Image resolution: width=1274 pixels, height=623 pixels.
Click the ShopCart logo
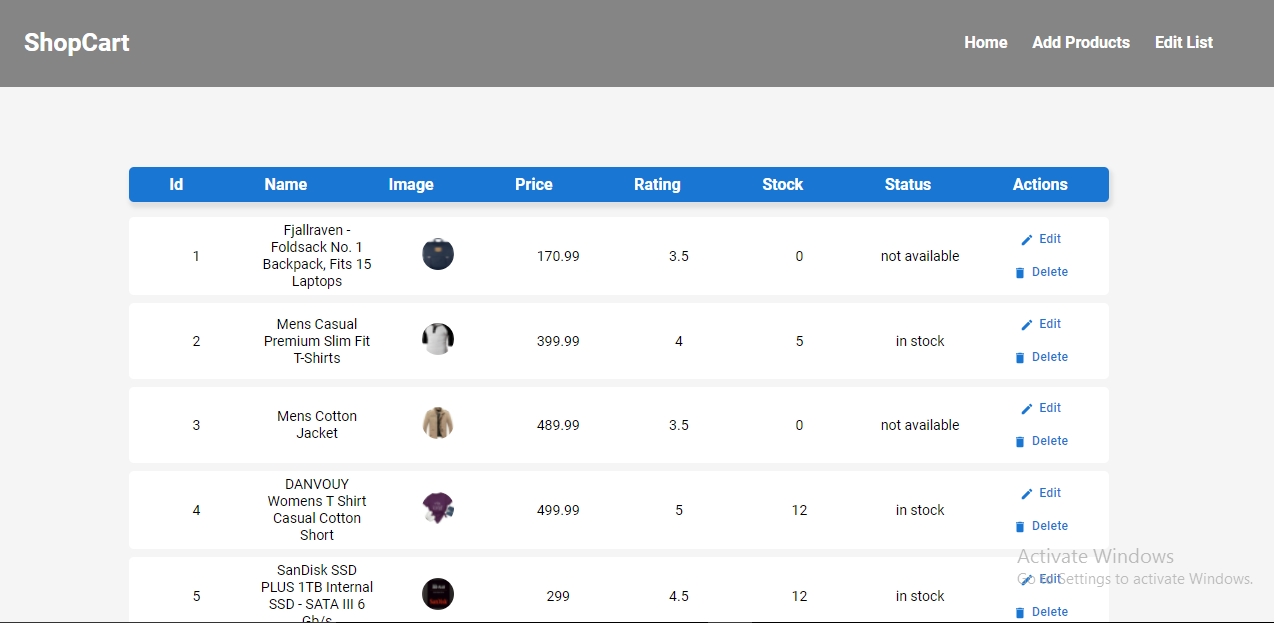coord(76,42)
